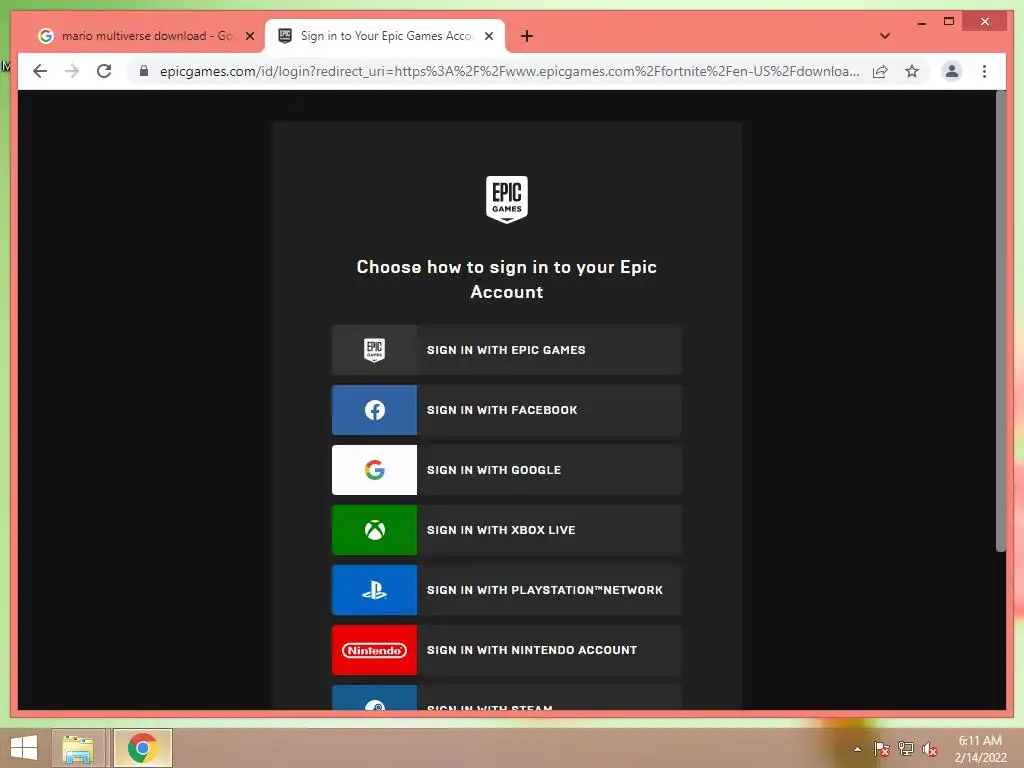Screen dimensions: 1024x768
Task: Open Action Center flag icon
Action: 881,749
